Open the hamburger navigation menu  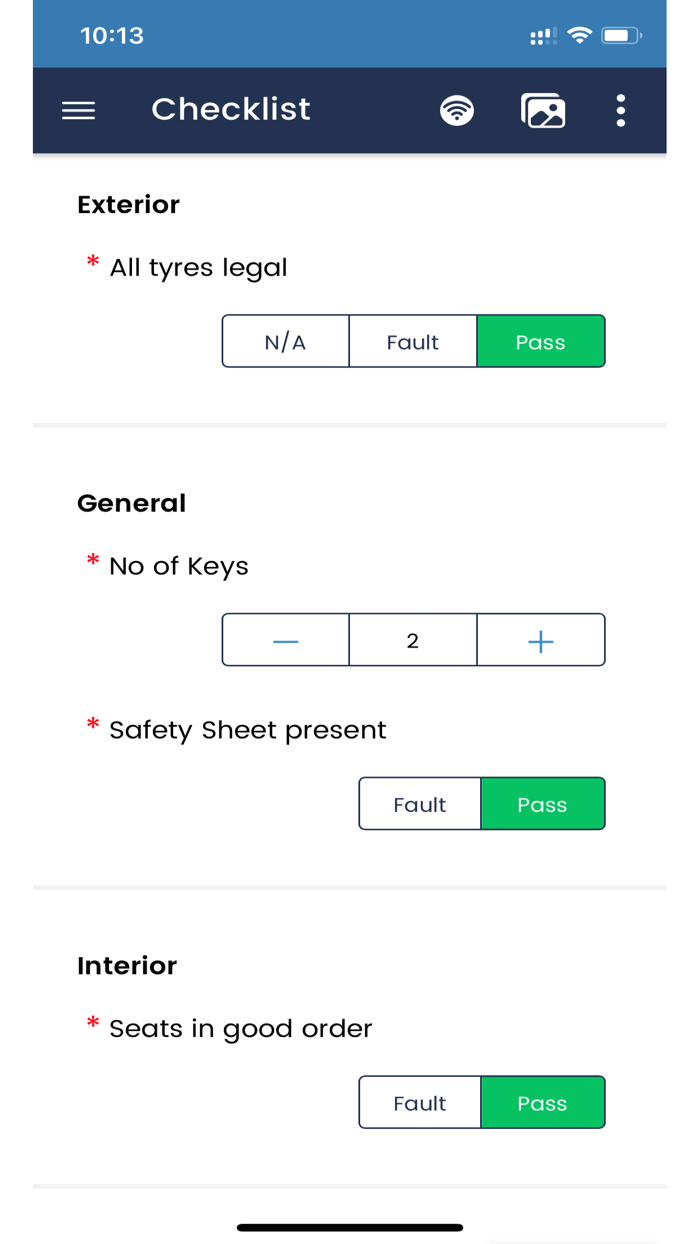pyautogui.click(x=78, y=110)
